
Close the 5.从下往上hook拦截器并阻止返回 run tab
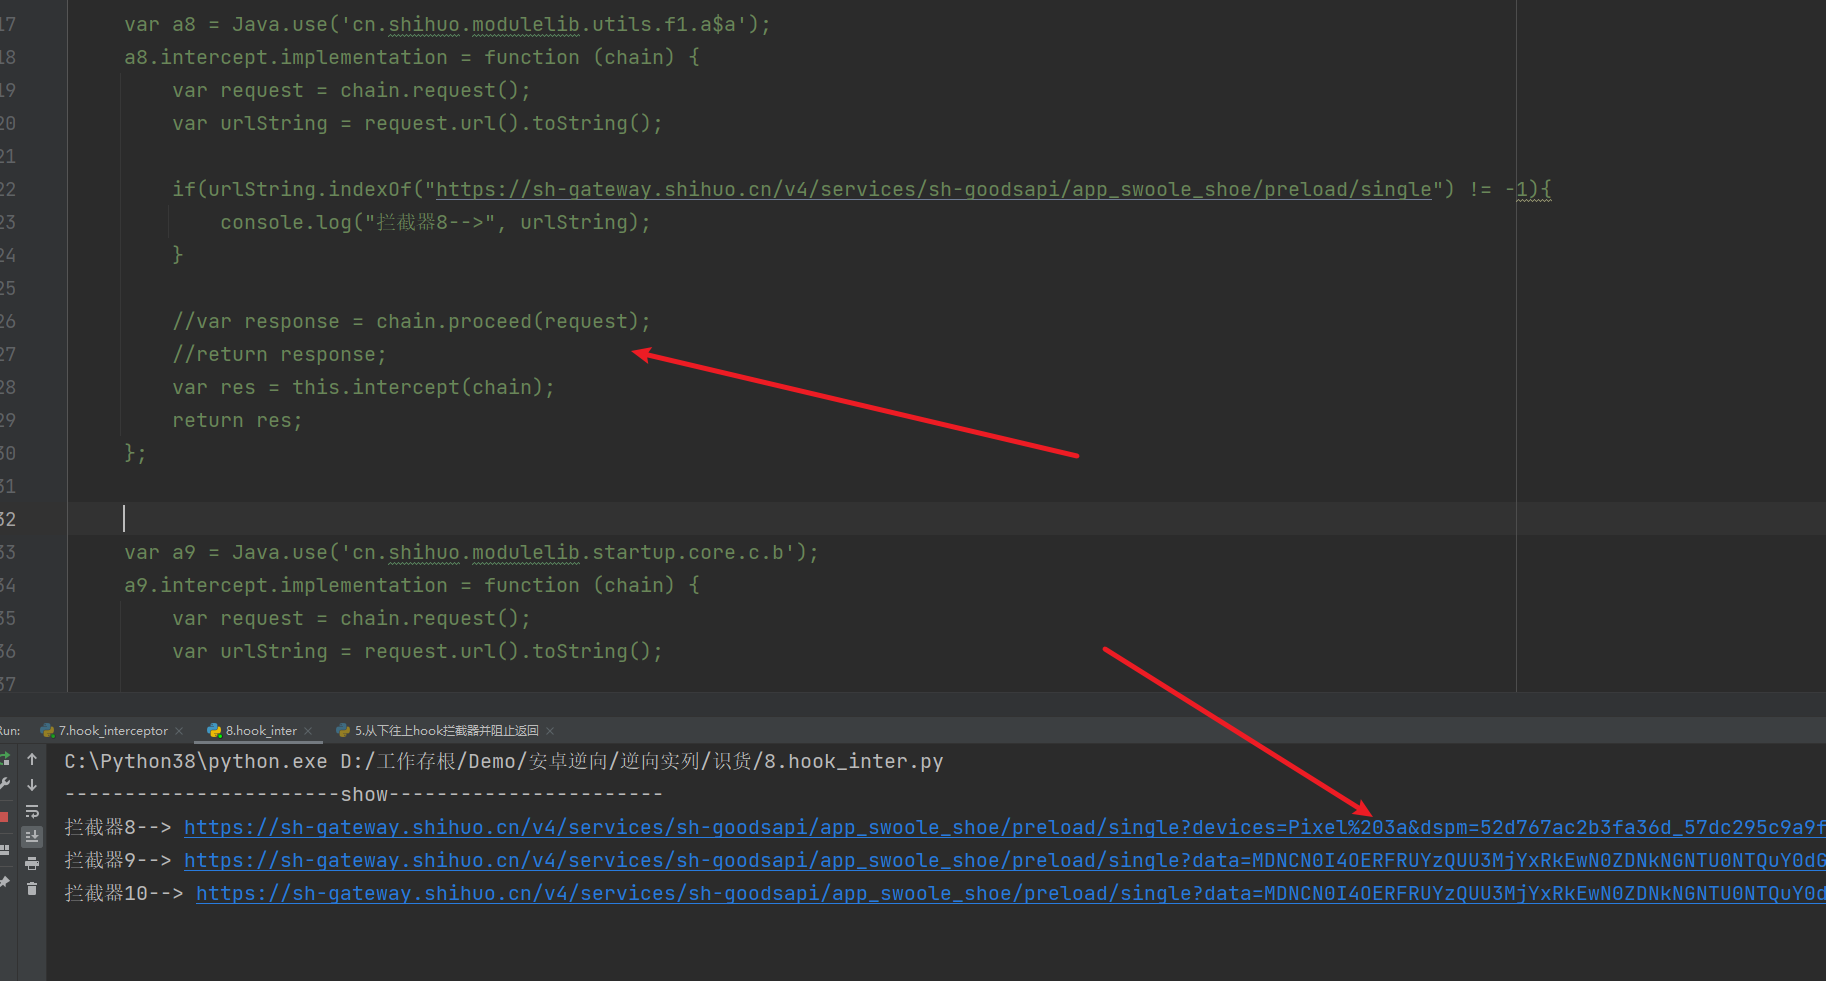click(550, 731)
